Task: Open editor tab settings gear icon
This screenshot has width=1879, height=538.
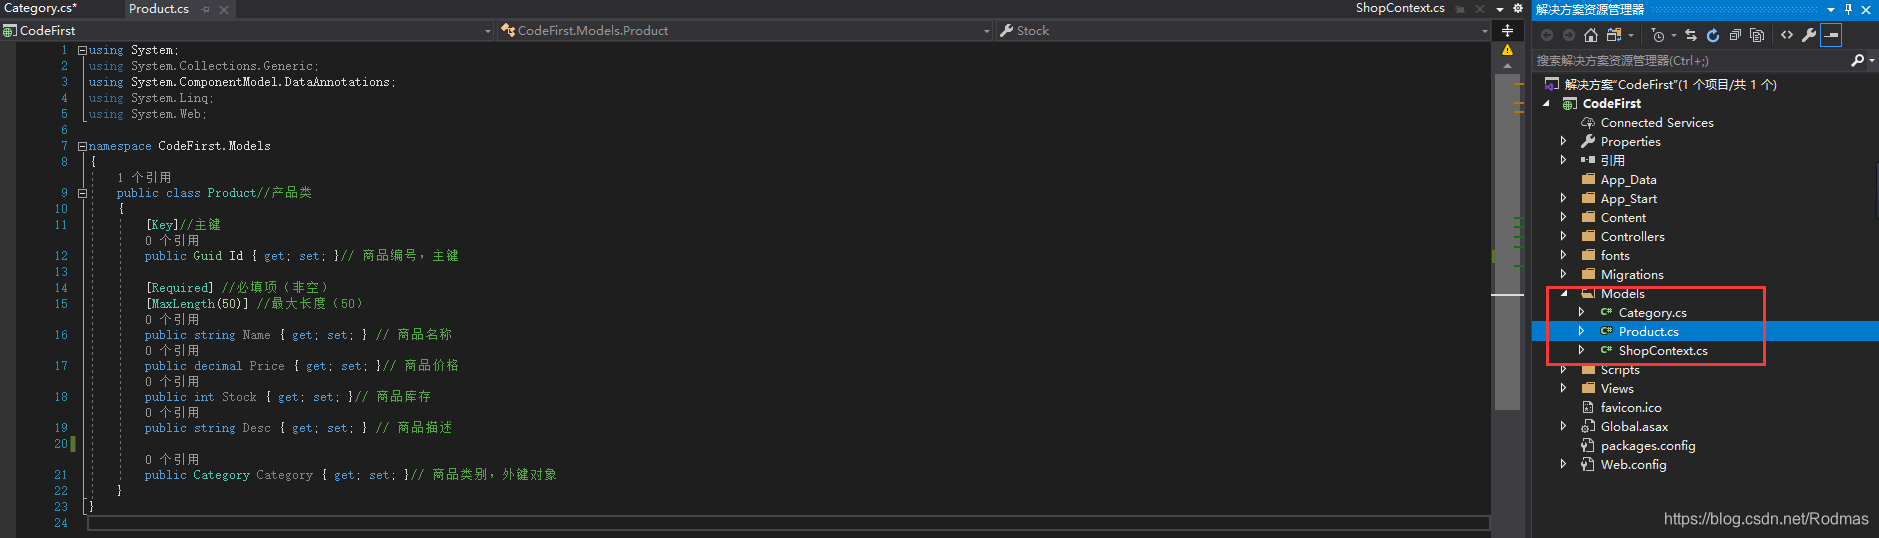Action: [1518, 8]
